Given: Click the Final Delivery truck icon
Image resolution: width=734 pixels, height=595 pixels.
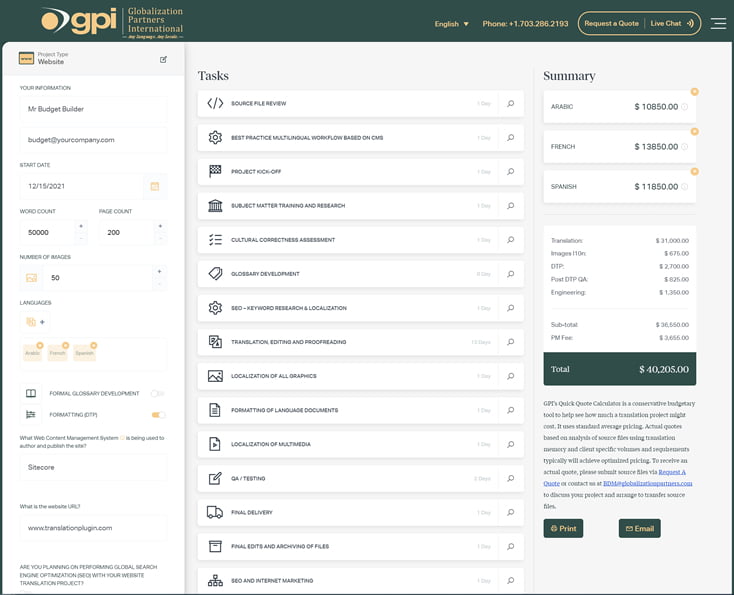Looking at the screenshot, I should click(215, 512).
